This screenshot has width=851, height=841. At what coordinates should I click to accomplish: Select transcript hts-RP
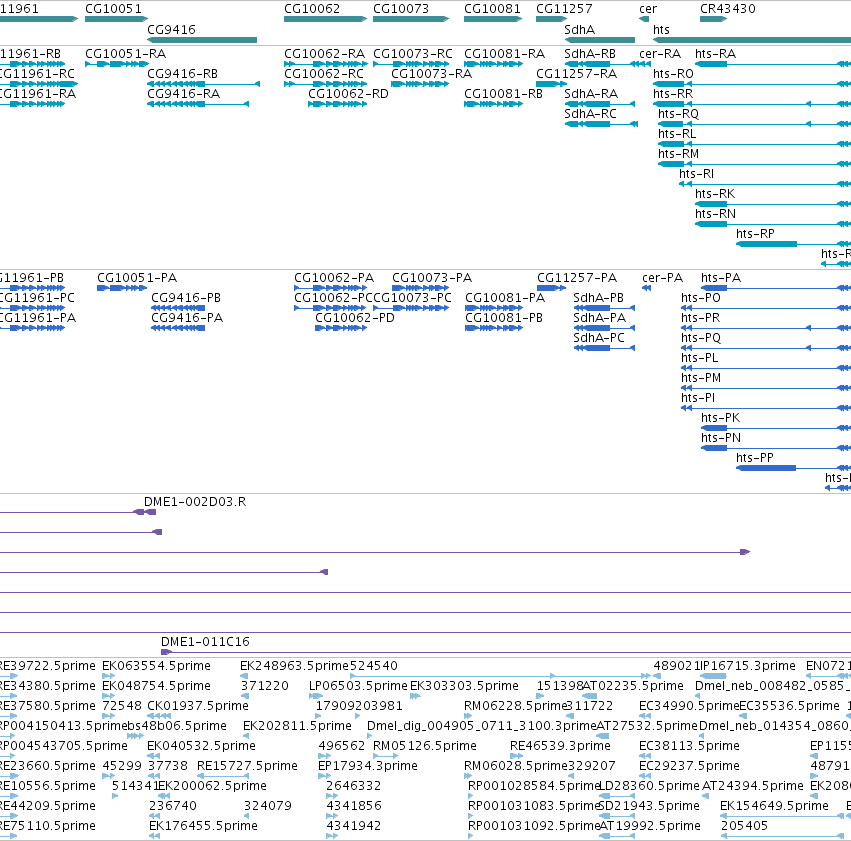click(x=755, y=234)
